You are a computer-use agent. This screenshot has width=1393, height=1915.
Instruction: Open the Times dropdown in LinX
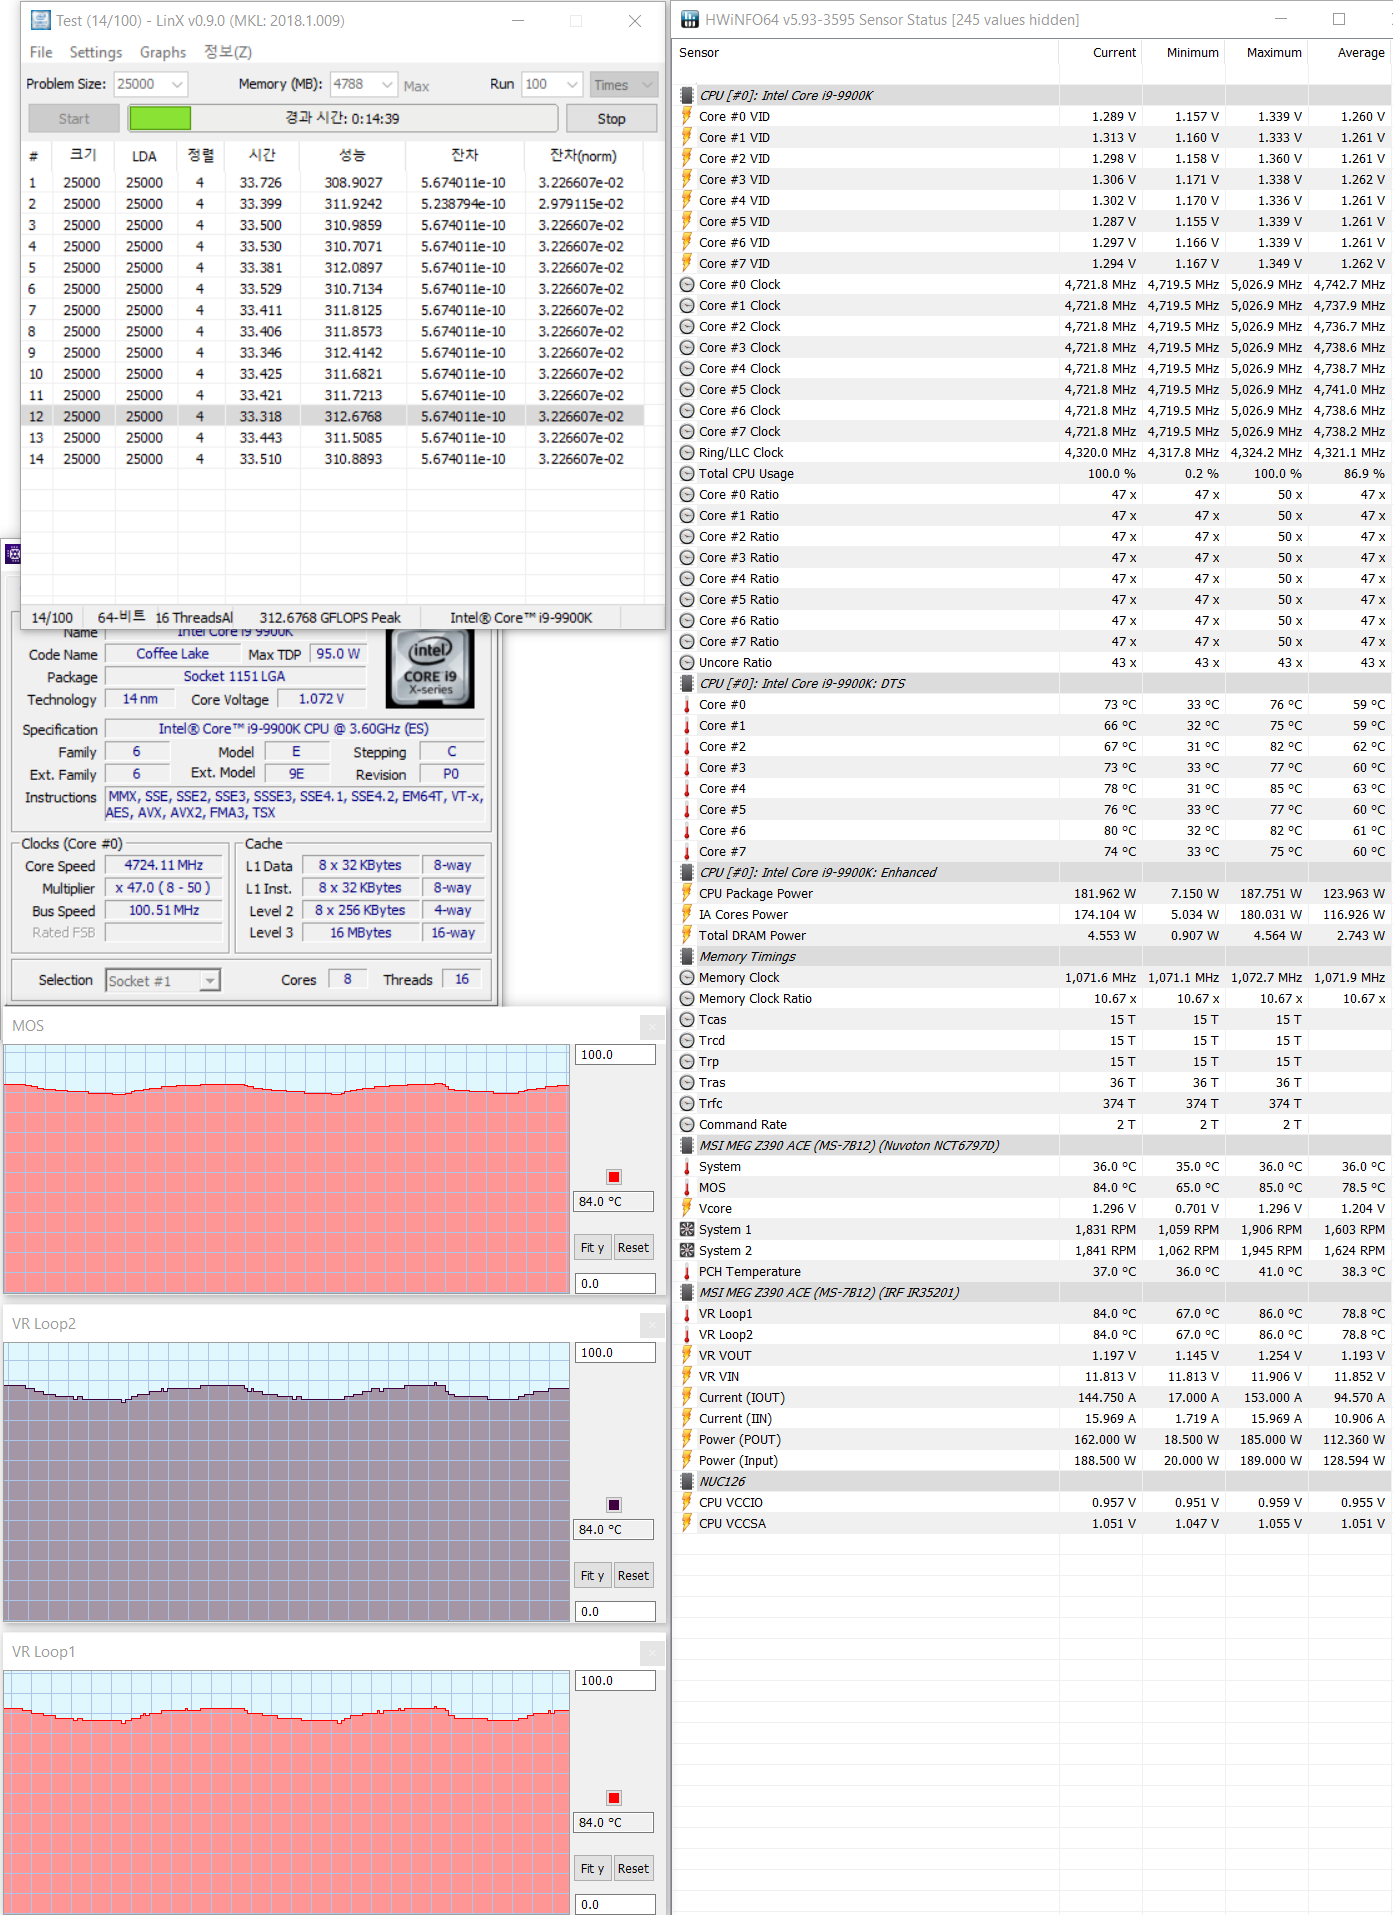[623, 85]
